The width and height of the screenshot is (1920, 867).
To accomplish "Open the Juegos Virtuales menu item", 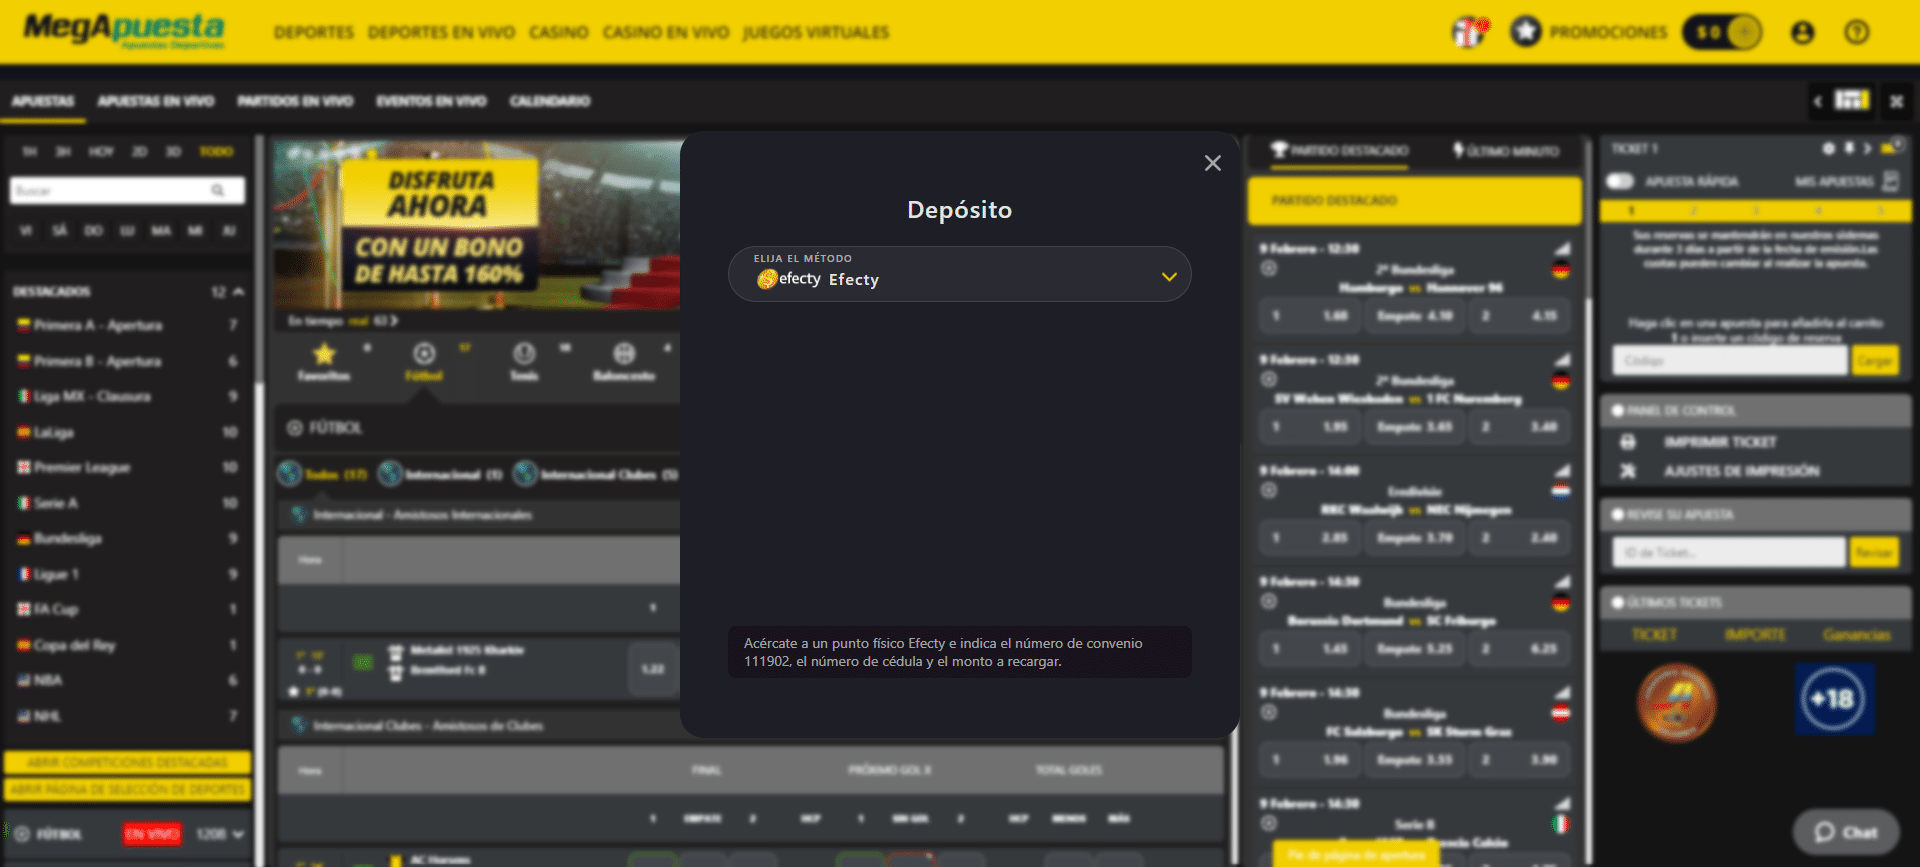I will pyautogui.click(x=815, y=33).
